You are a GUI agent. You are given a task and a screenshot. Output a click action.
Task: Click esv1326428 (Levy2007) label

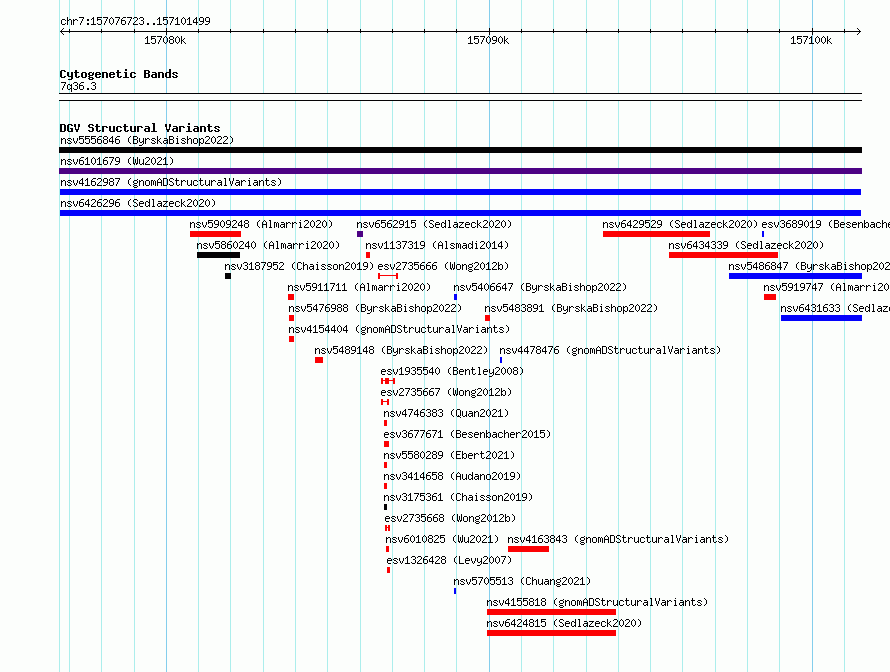pyautogui.click(x=449, y=560)
